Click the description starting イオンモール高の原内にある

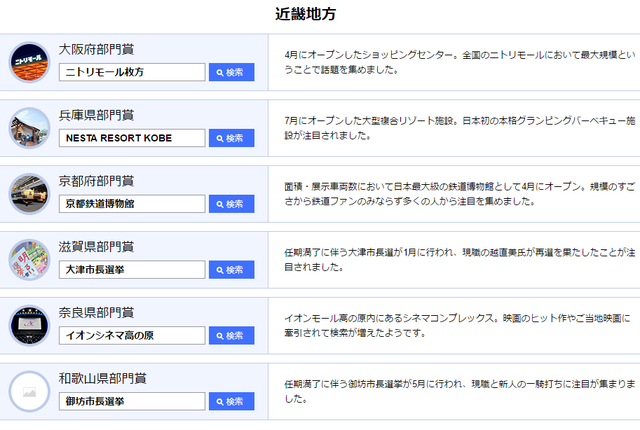[457, 326]
